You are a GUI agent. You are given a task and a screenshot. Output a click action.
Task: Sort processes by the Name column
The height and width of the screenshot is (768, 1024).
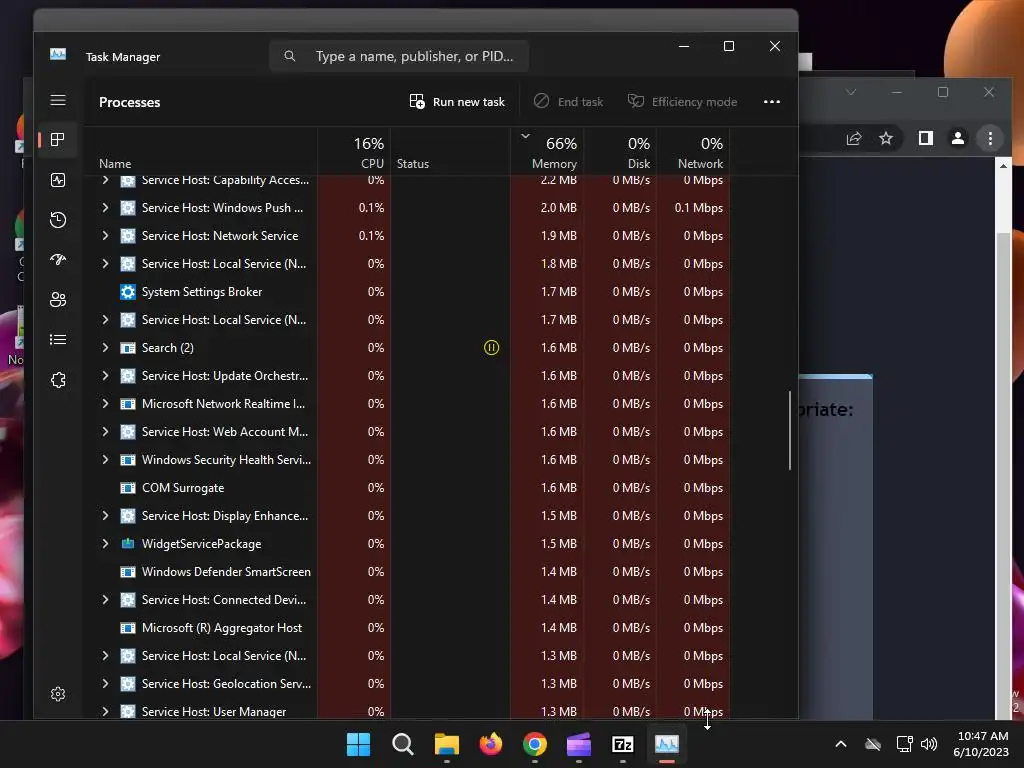200,152
